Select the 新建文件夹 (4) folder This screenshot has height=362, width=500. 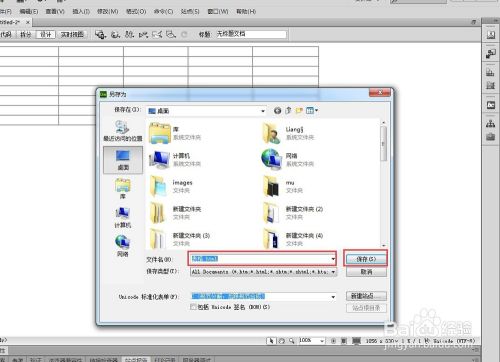pyautogui.click(x=293, y=239)
